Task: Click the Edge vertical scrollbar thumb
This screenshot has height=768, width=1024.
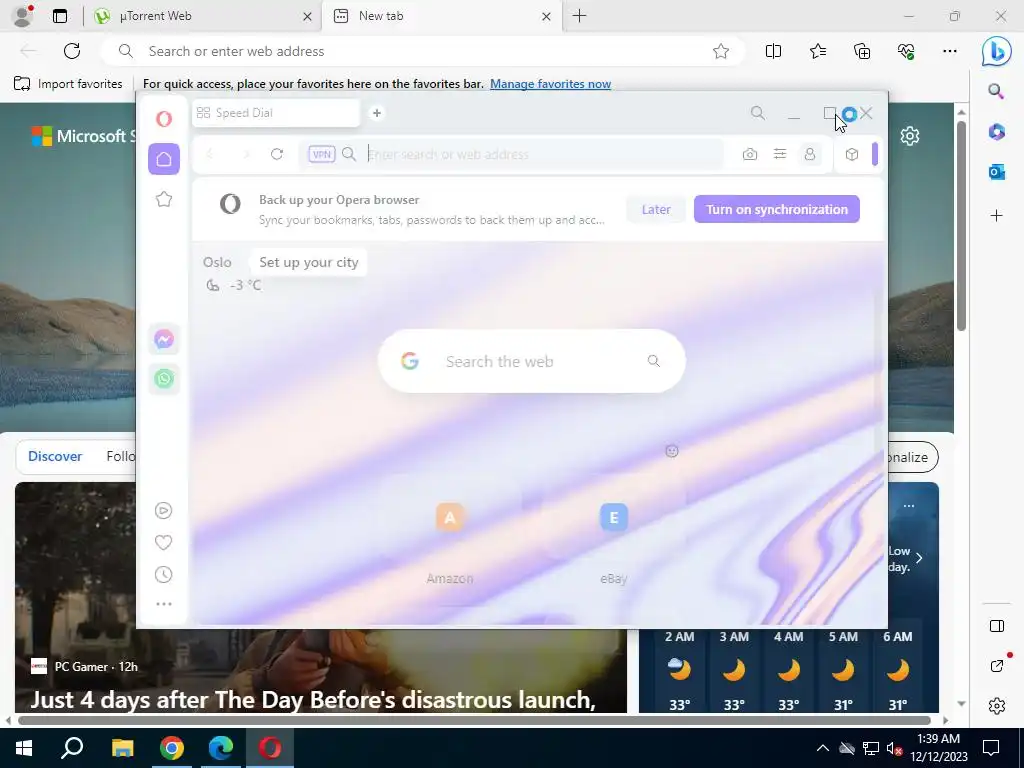Action: [961, 225]
